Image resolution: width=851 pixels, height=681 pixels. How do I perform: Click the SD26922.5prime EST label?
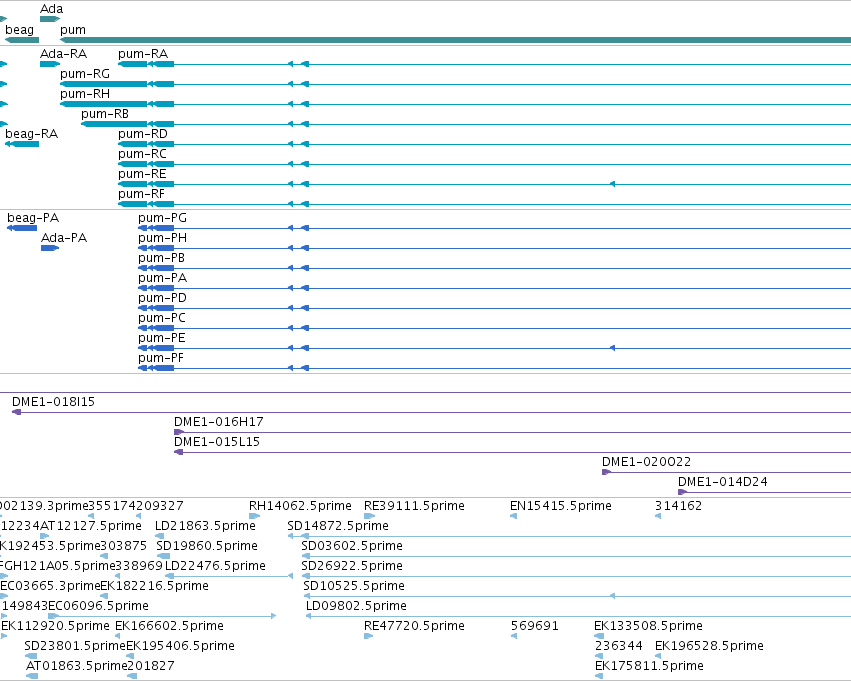pos(352,567)
